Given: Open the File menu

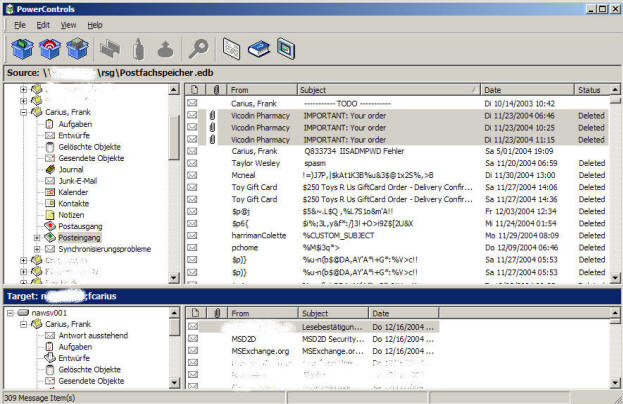Looking at the screenshot, I should (19, 25).
